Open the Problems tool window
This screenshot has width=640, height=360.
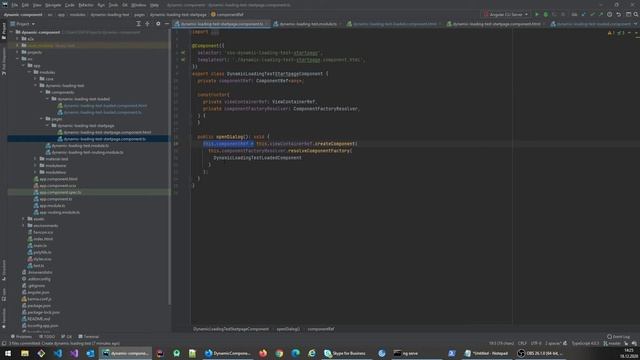[x=21, y=337]
